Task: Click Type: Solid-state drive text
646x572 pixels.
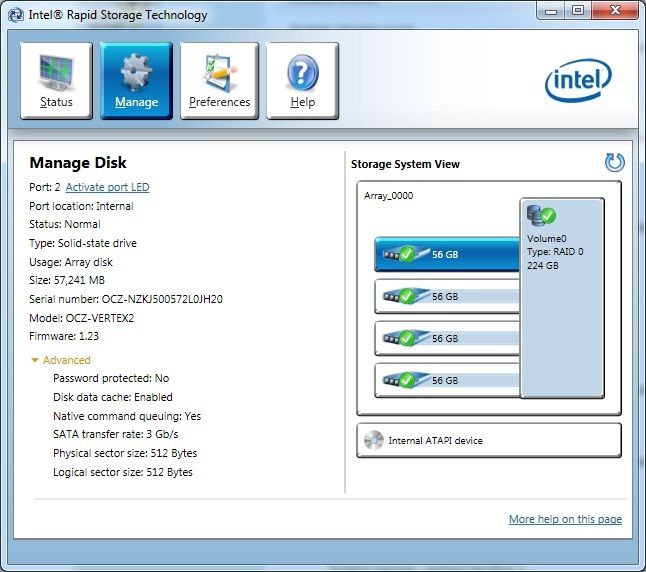Action: point(82,243)
